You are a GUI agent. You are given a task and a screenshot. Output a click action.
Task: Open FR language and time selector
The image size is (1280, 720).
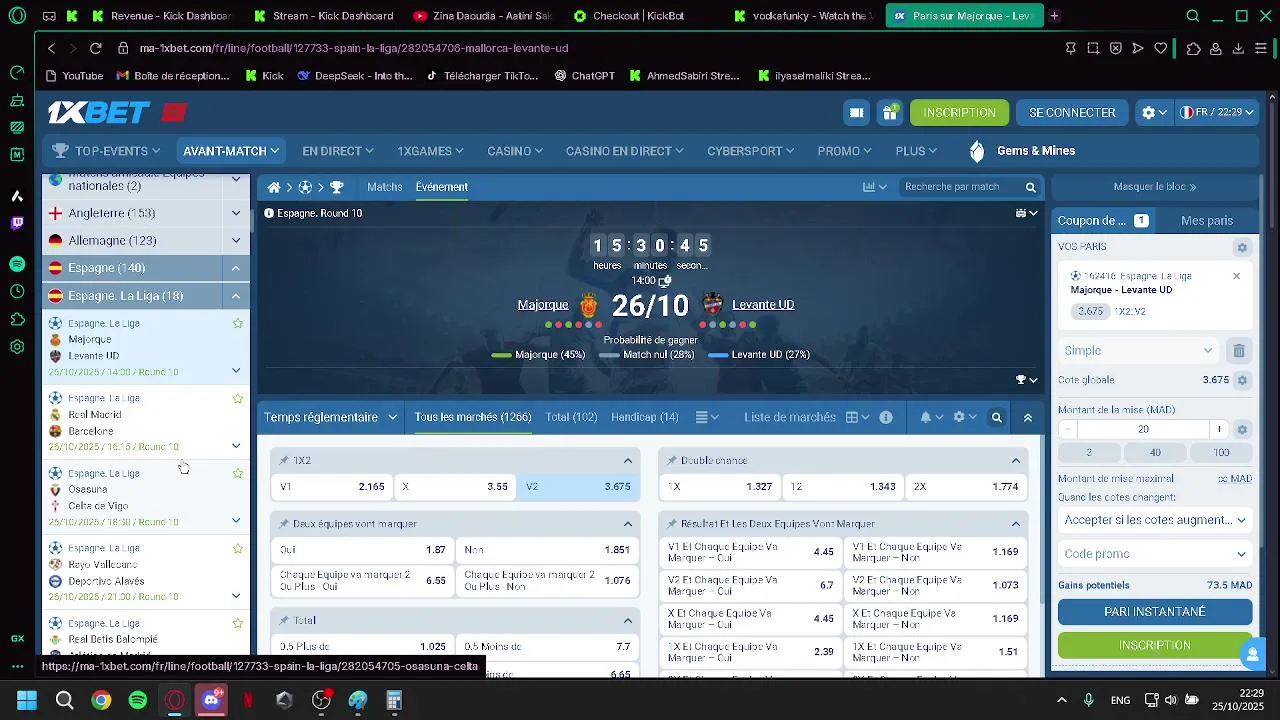click(1217, 113)
